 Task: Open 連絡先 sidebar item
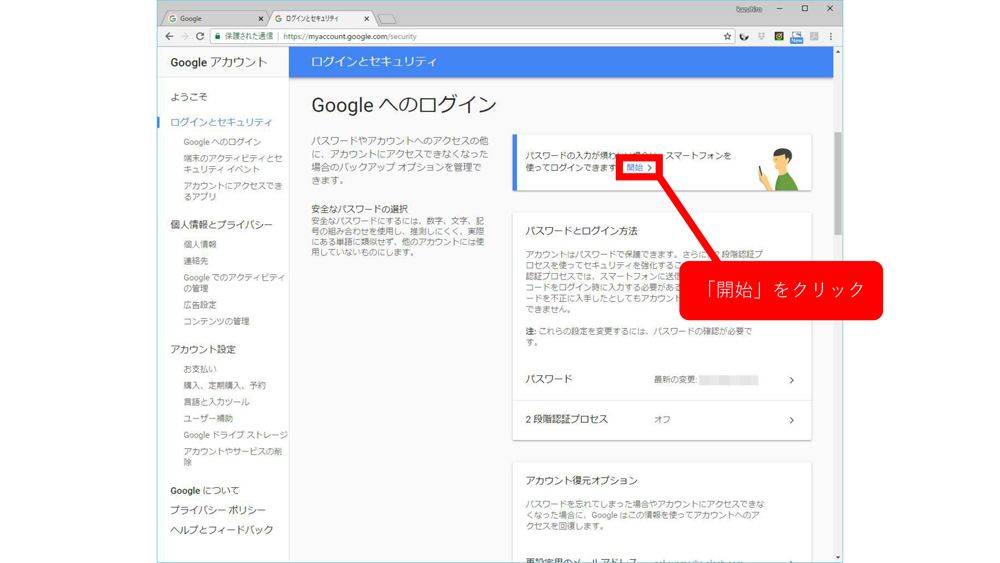click(195, 261)
